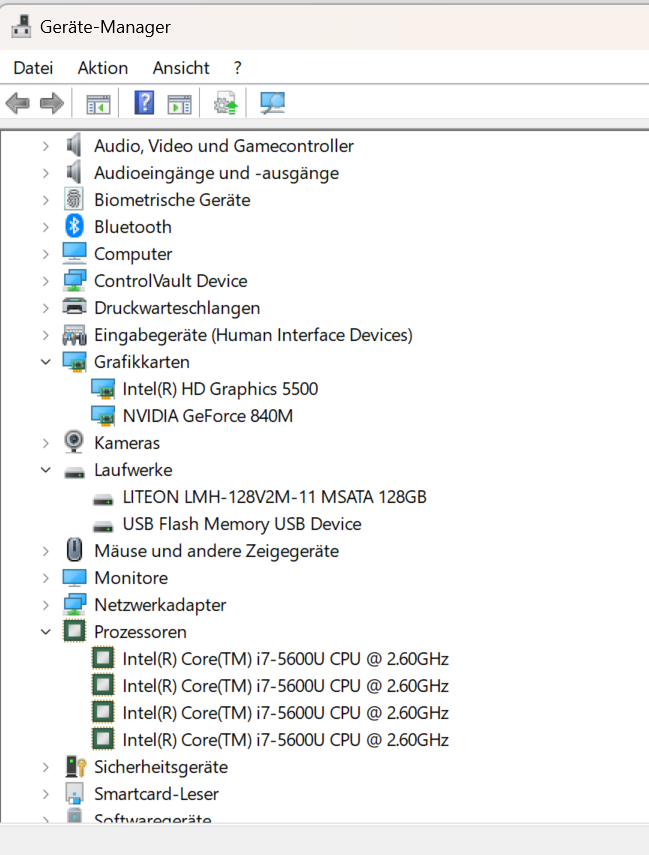
Task: Click the Eingabegeräte keyboard-controller icon
Action: [x=74, y=335]
